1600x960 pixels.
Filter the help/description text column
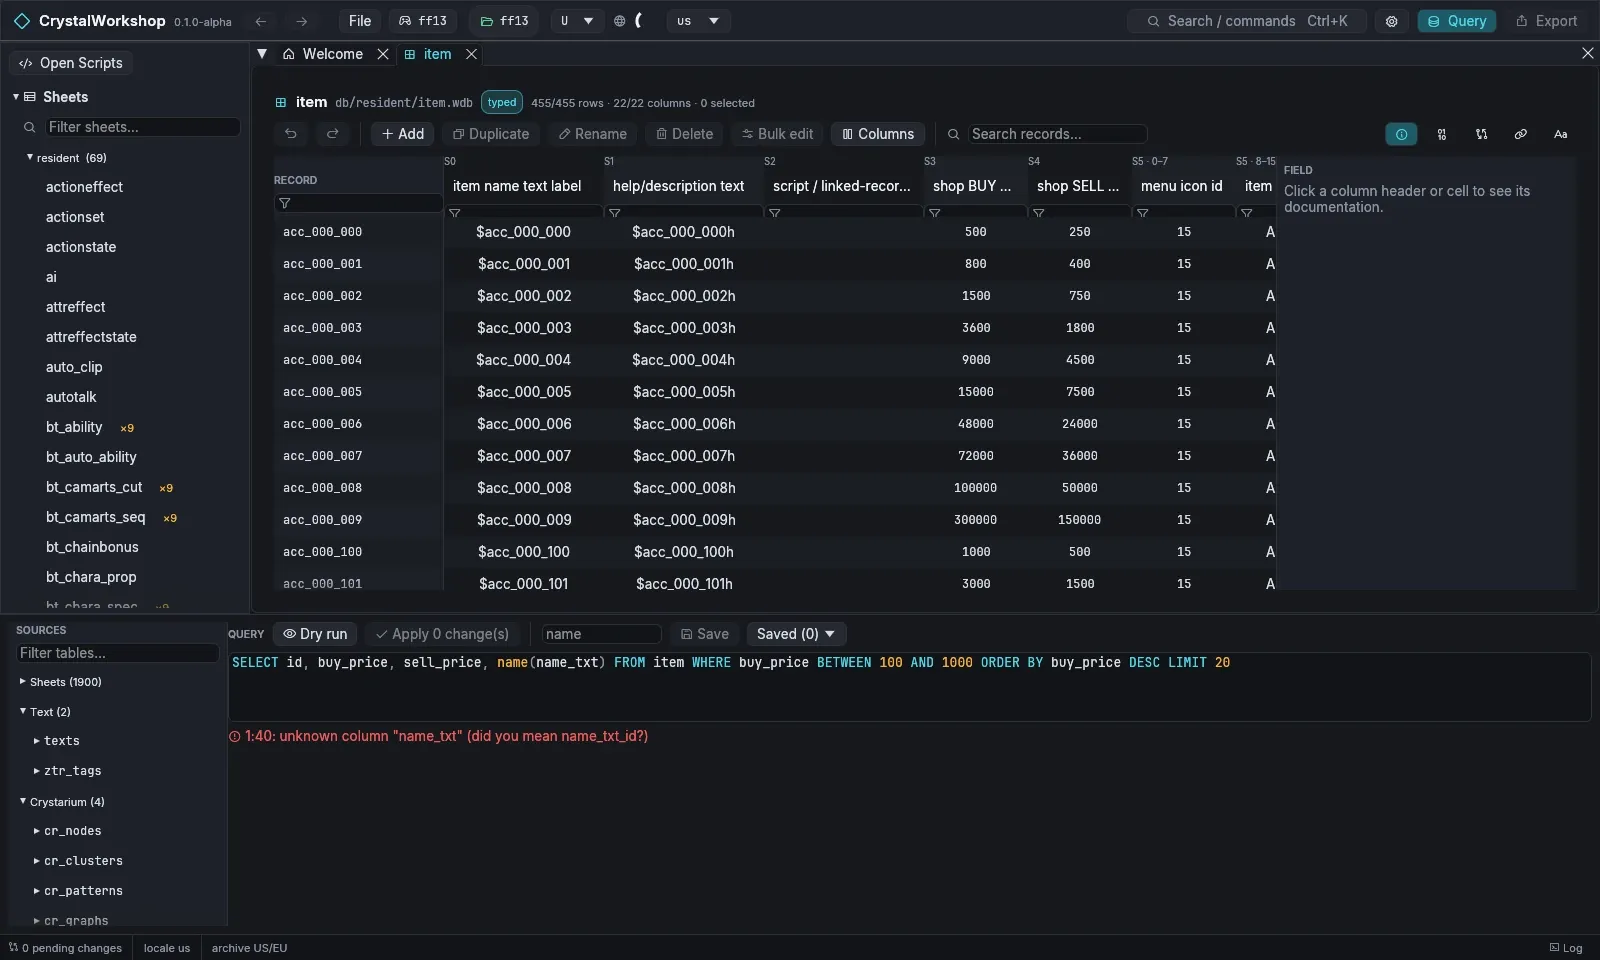click(x=615, y=213)
